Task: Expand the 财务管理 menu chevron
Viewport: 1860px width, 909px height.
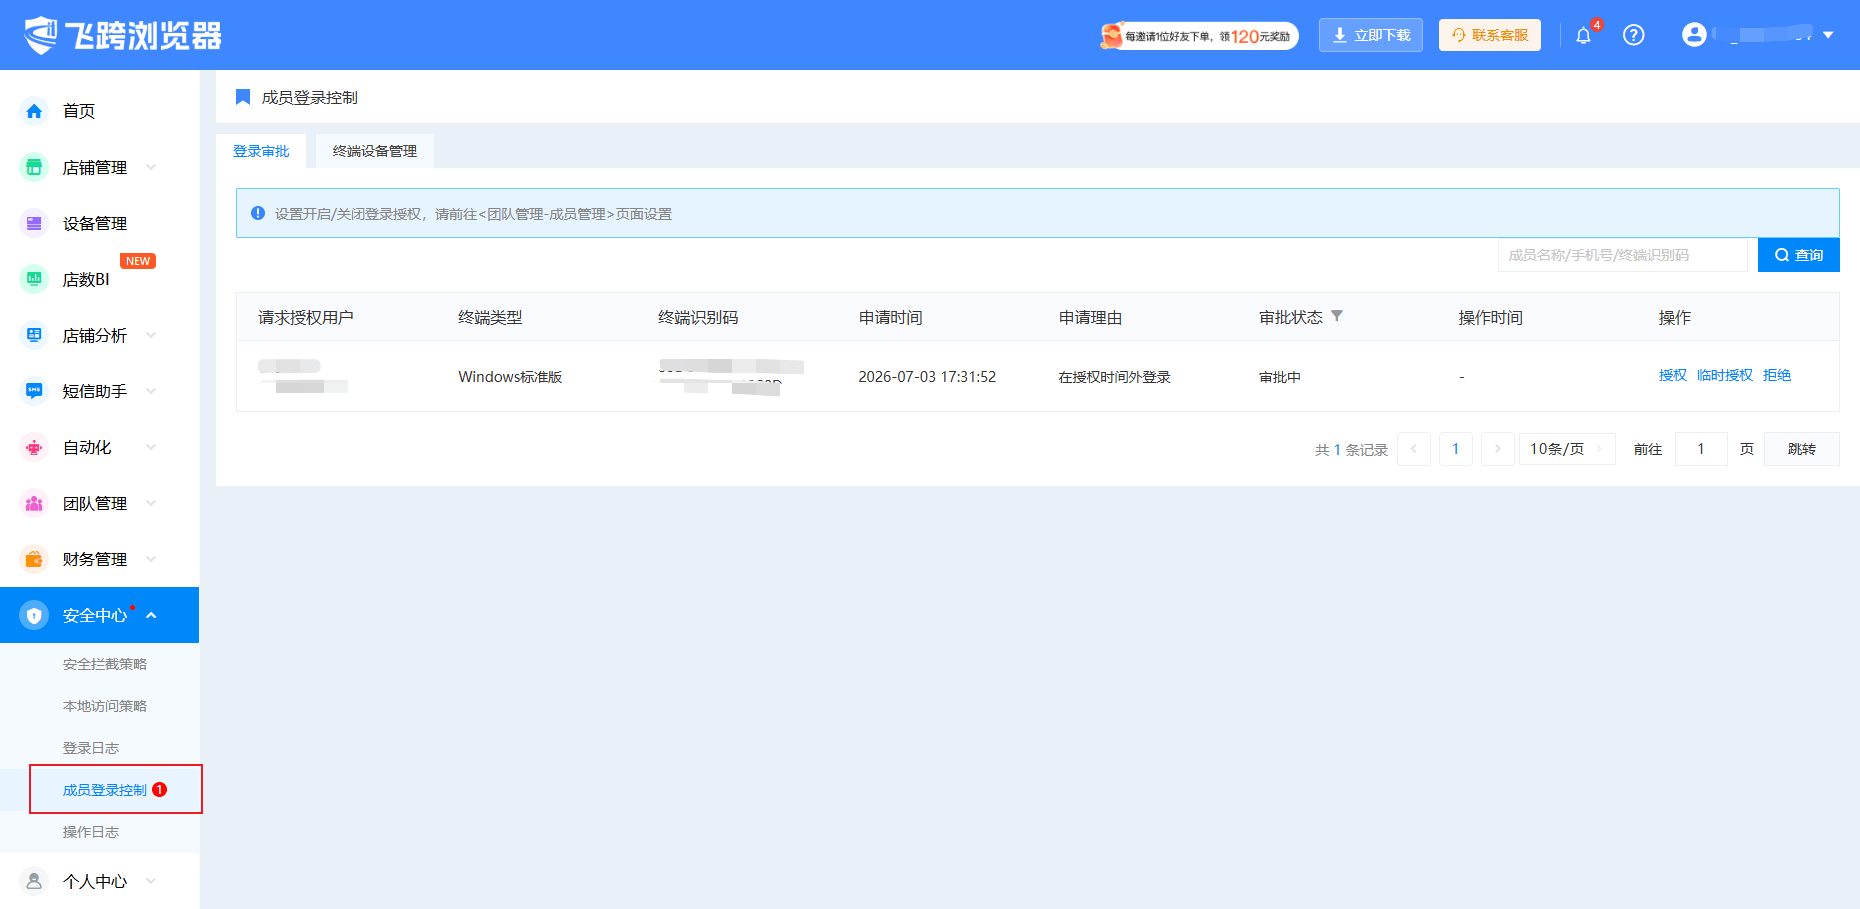Action: pos(151,559)
